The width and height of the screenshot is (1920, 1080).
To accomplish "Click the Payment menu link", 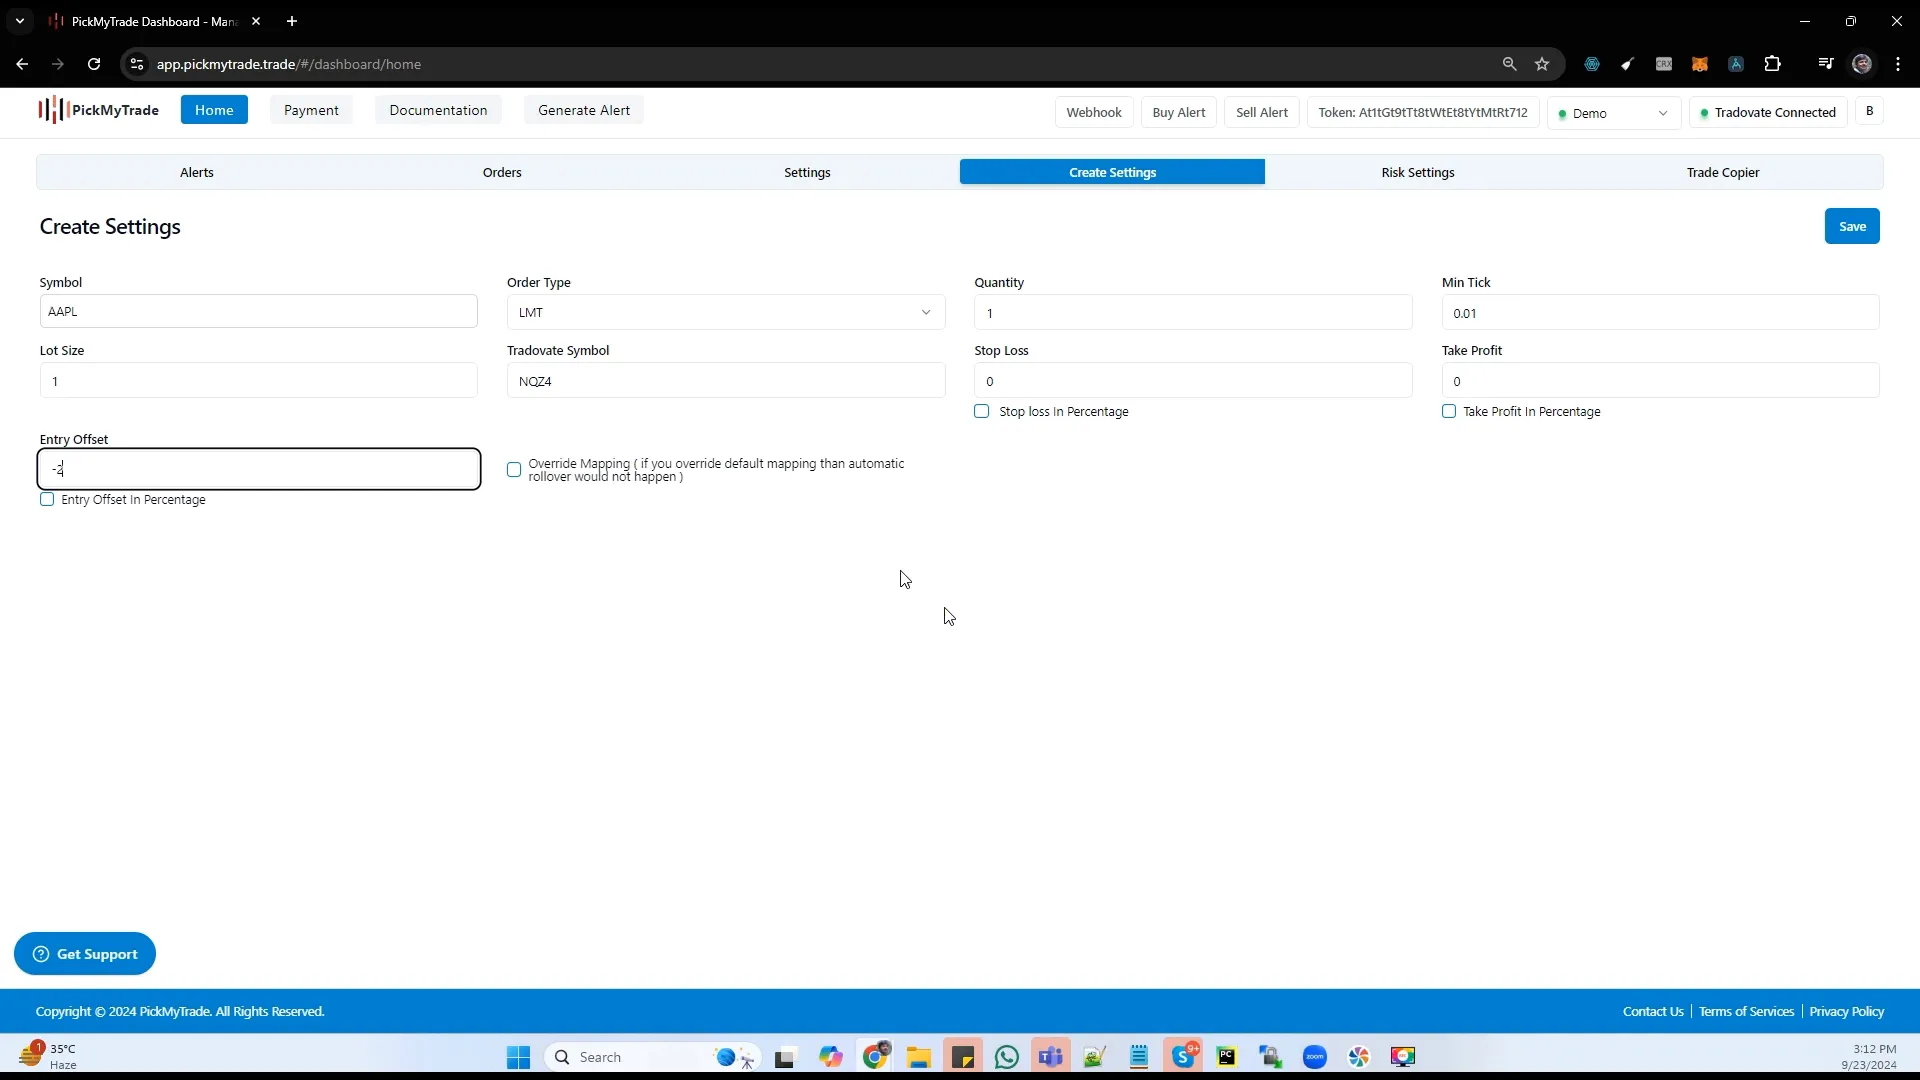I will 311,109.
